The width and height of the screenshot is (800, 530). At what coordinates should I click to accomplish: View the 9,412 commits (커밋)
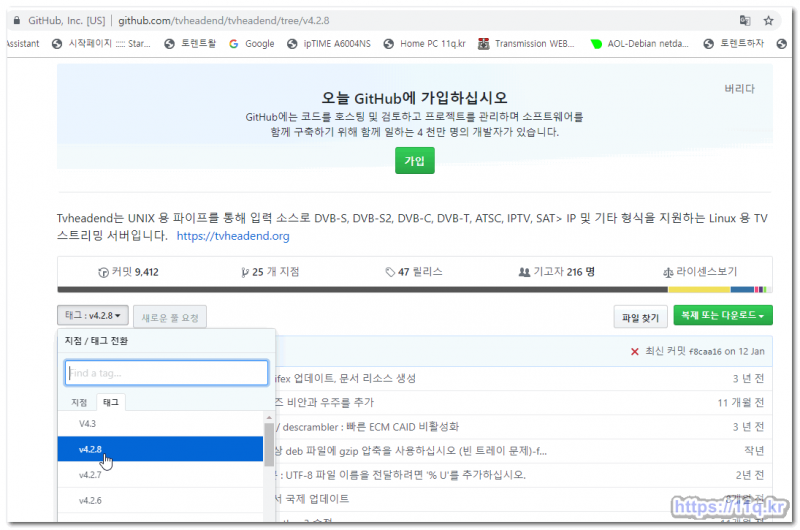129,272
